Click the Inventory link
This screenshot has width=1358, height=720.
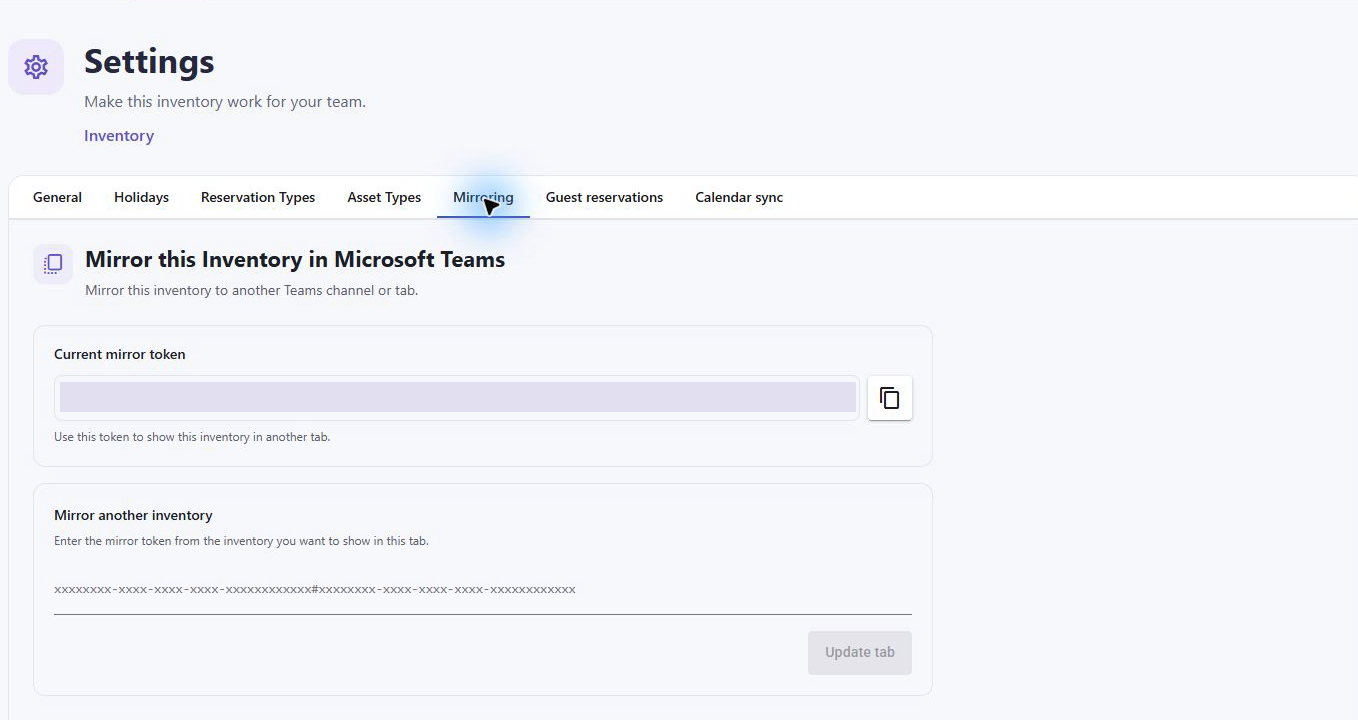[x=119, y=136]
